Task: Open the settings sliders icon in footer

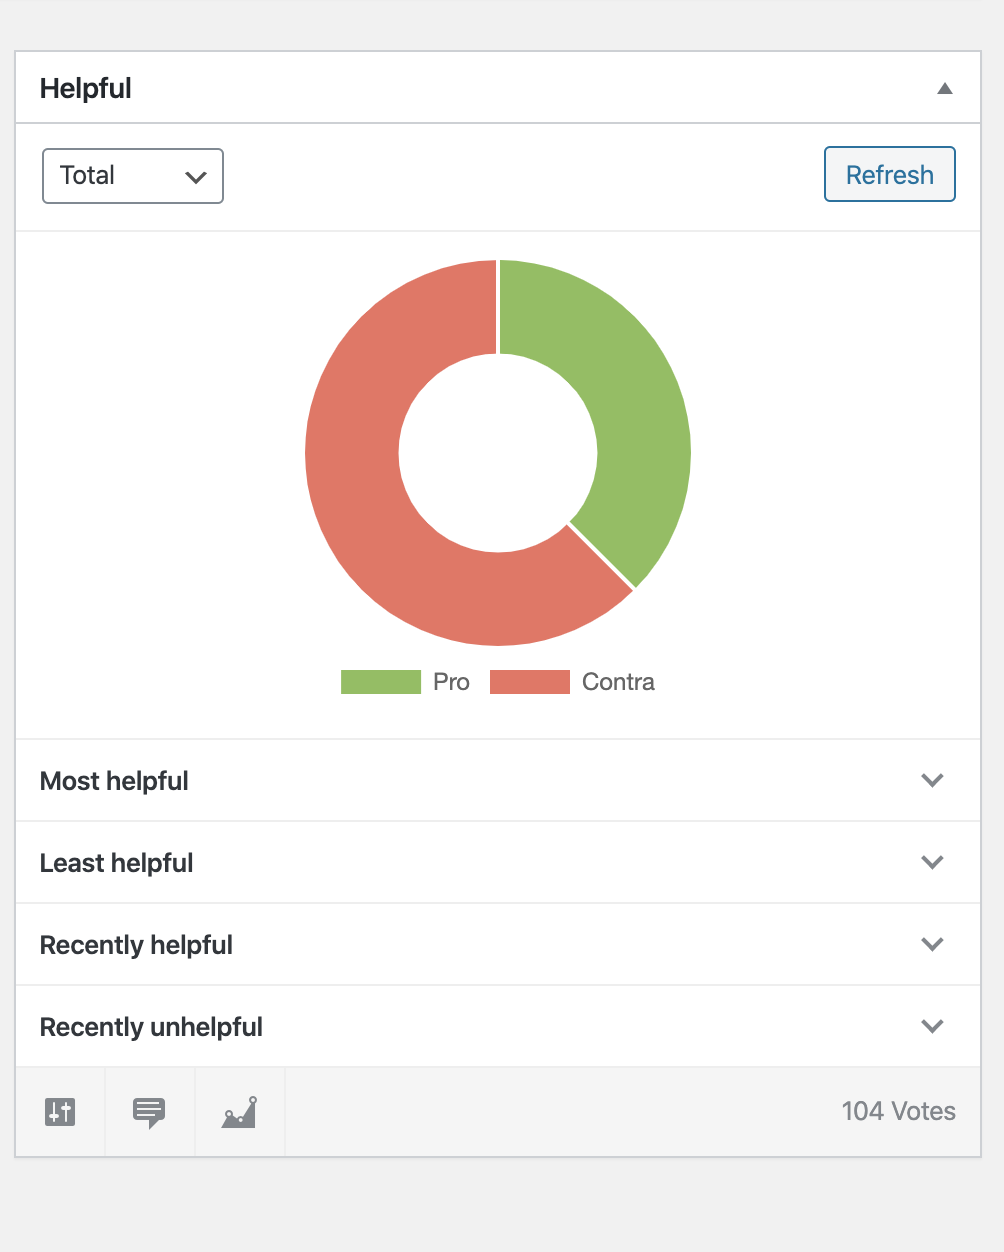Action: tap(60, 1111)
